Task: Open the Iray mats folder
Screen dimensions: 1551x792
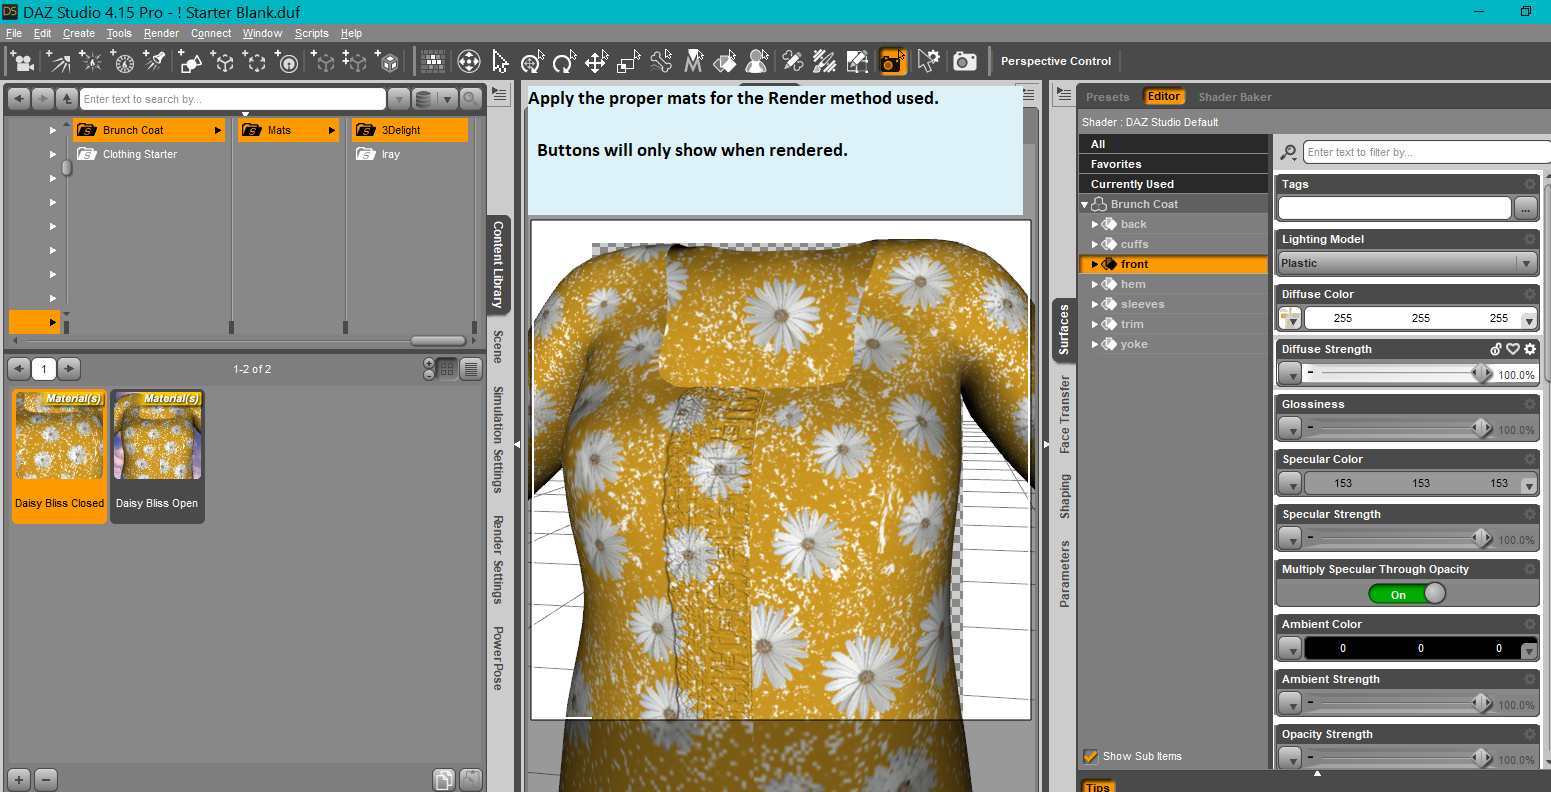Action: click(409, 154)
